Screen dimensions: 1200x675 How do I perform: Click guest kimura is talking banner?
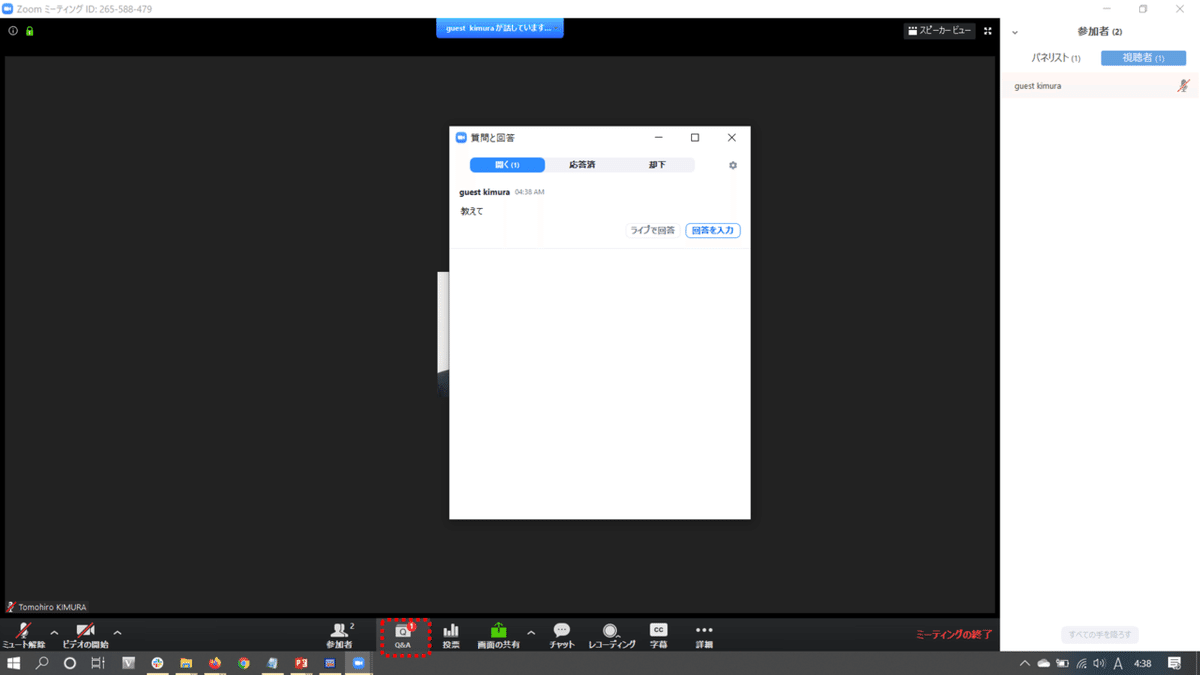pos(499,28)
